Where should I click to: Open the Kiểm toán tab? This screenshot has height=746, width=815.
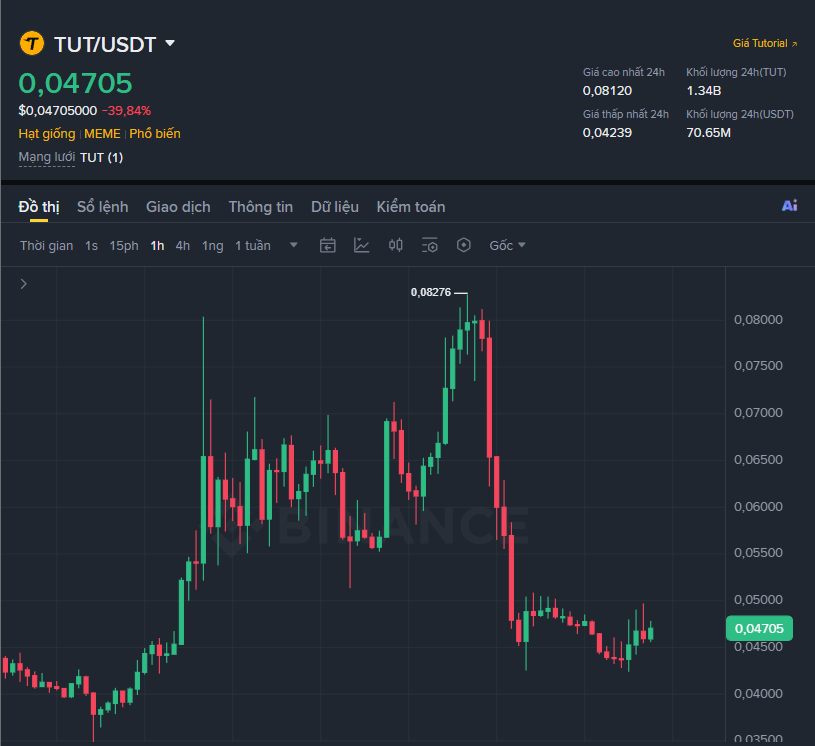(411, 207)
